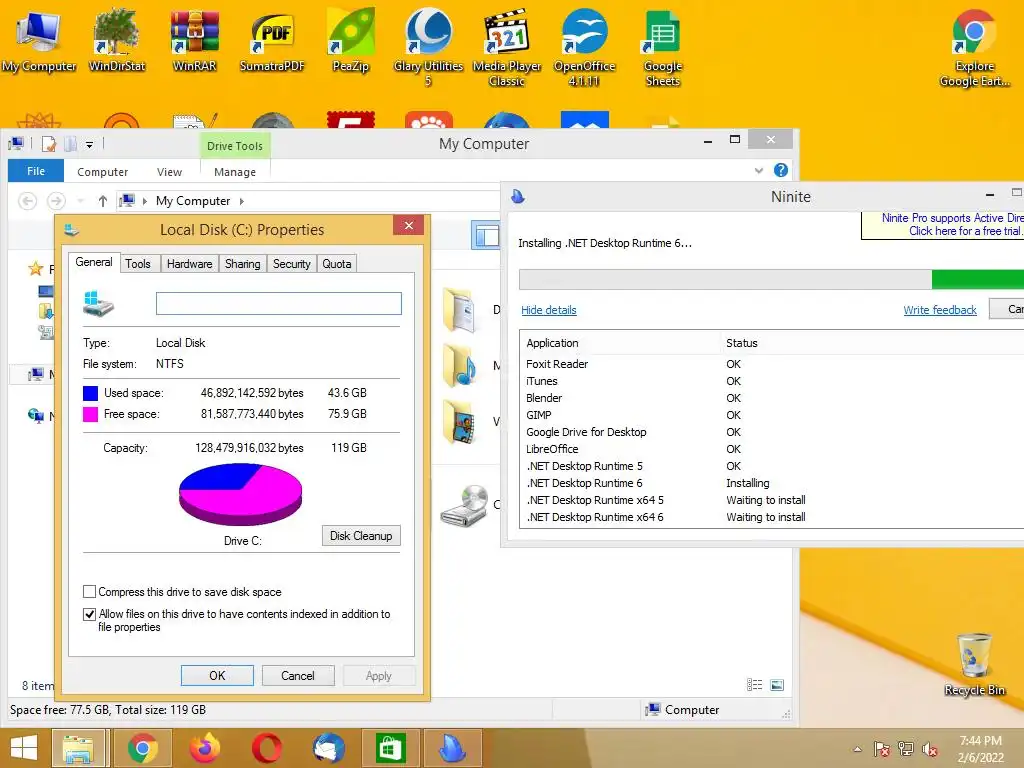Switch to File Explorer in the taskbar

(x=78, y=748)
